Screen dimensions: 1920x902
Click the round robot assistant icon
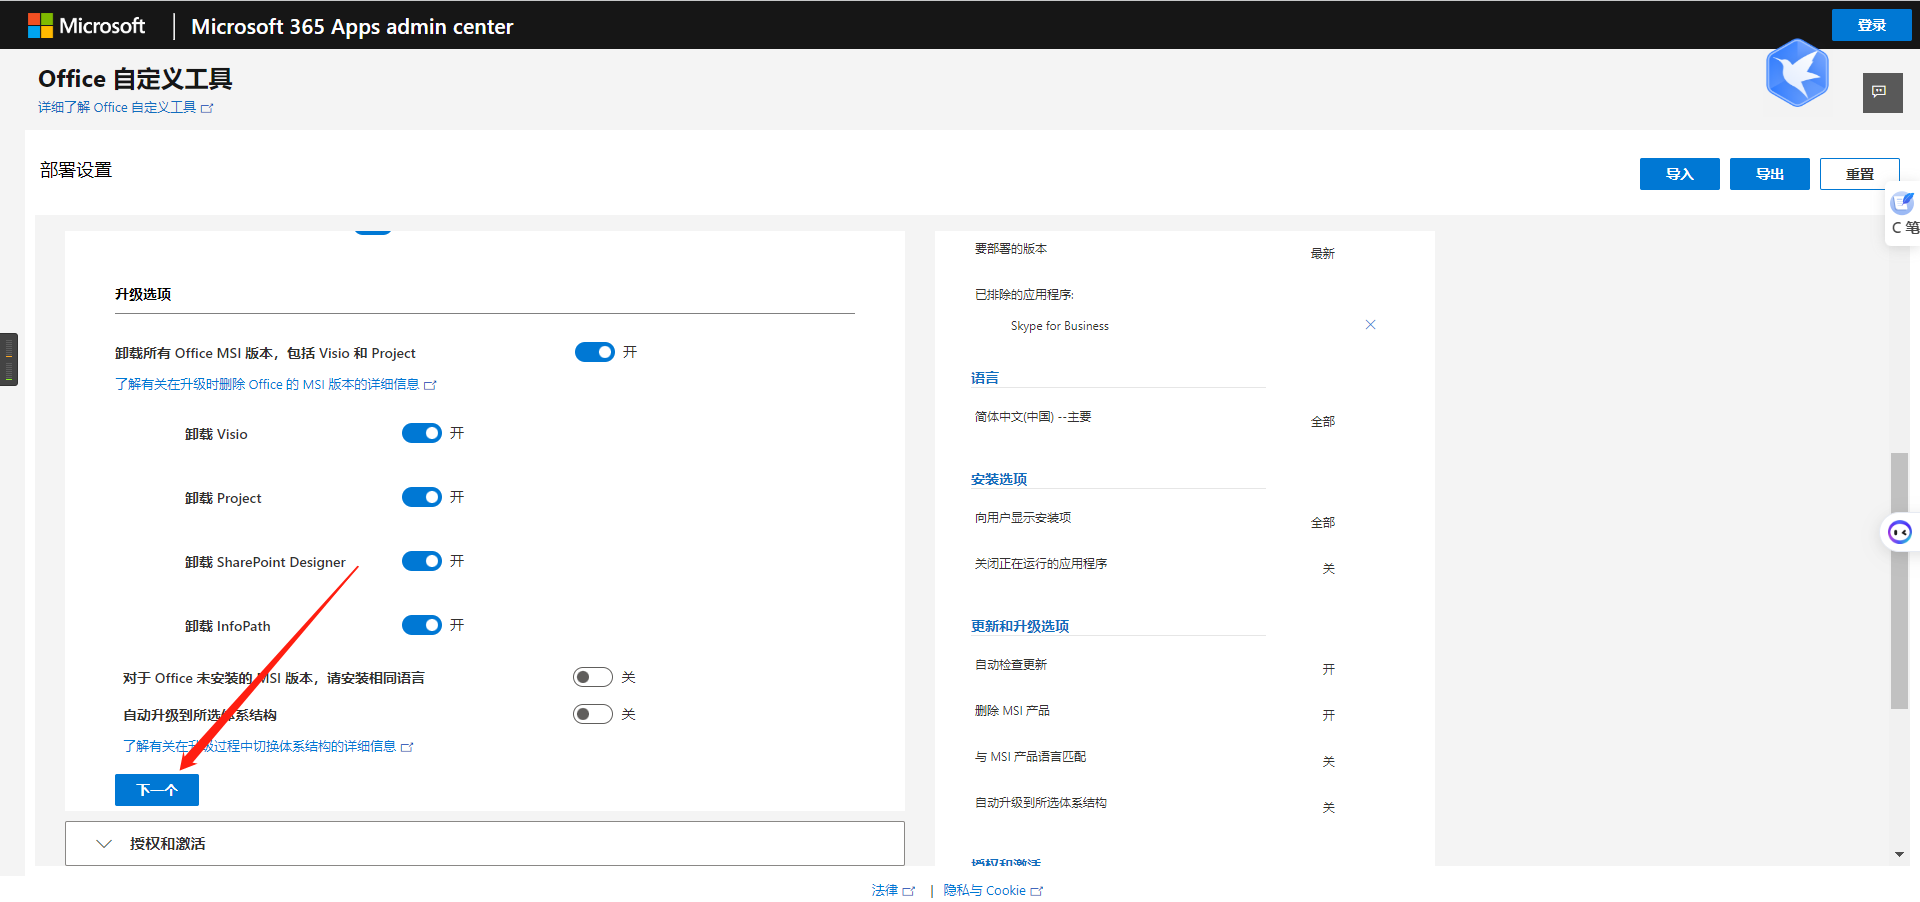click(1899, 532)
